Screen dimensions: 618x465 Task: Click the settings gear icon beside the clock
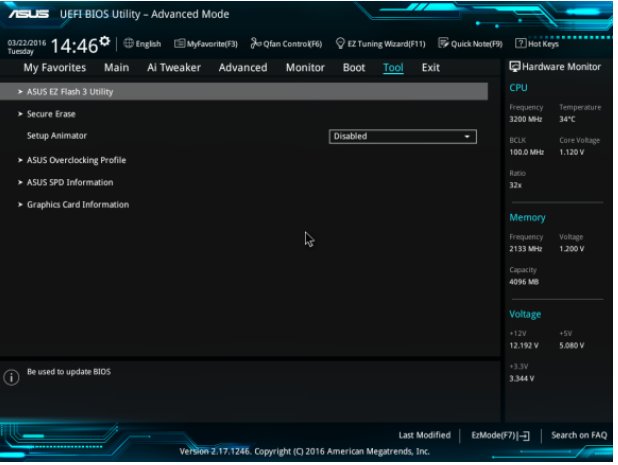pos(105,41)
